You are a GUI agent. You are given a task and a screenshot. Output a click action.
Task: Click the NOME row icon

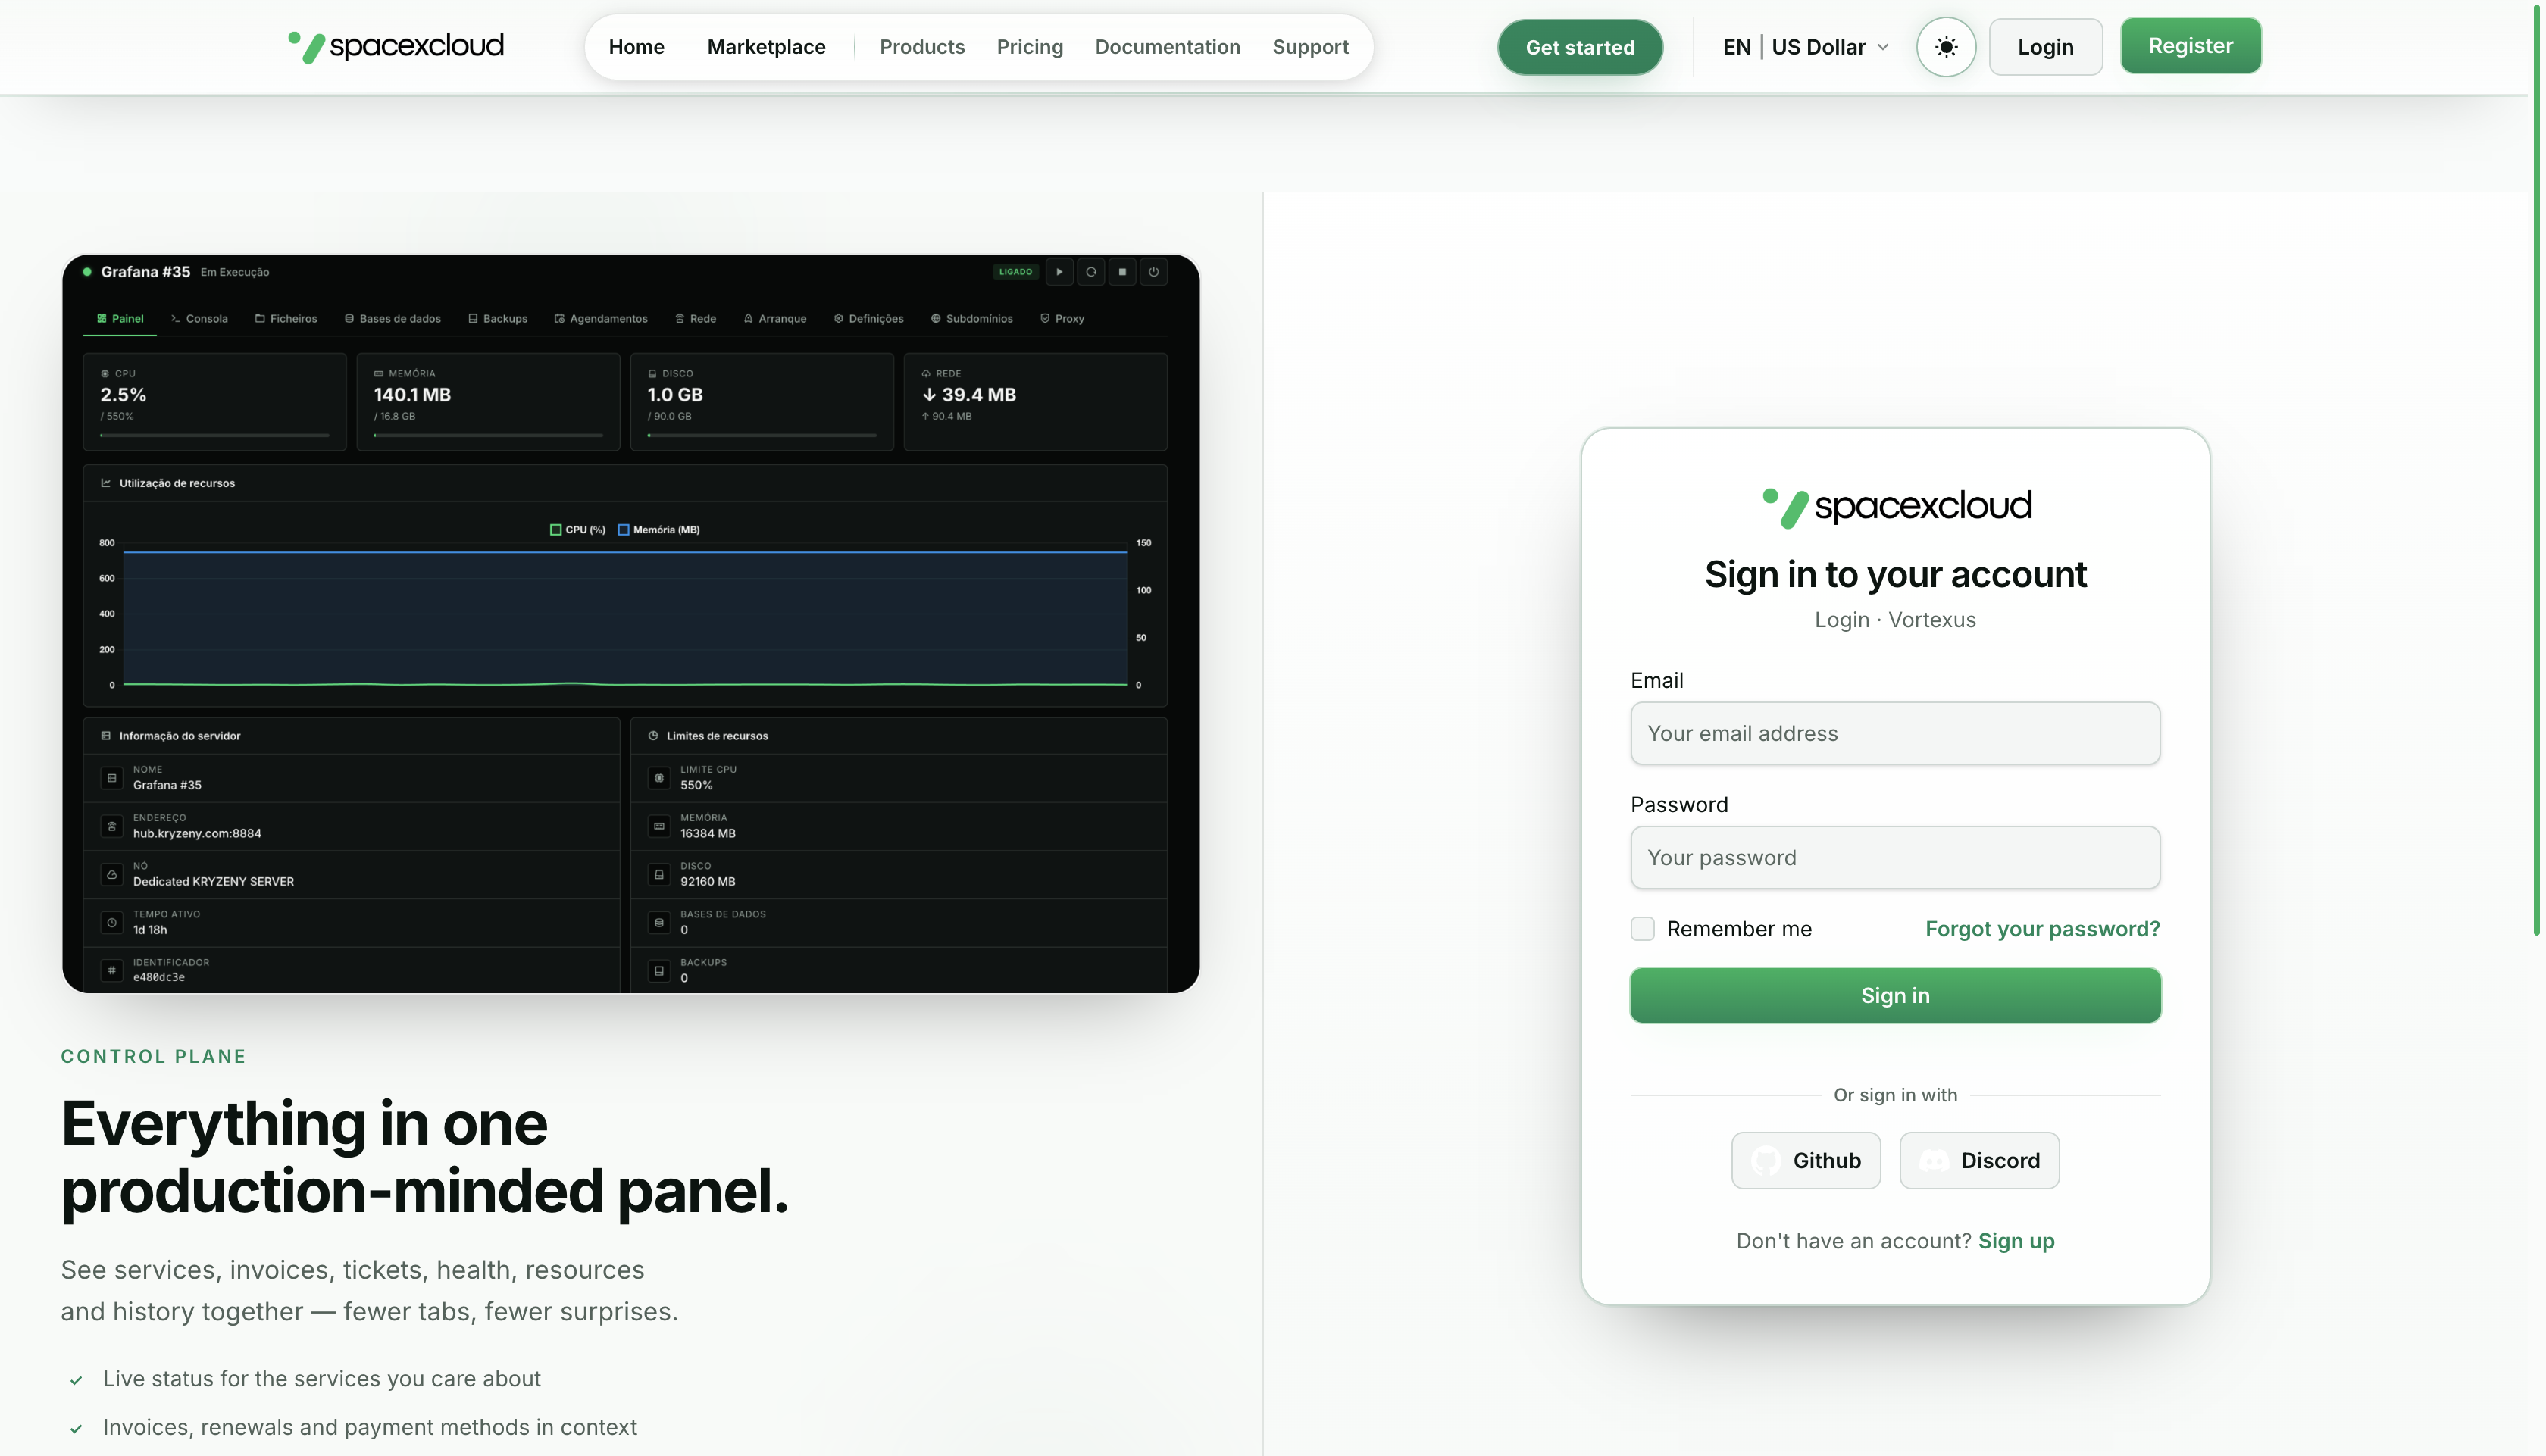(x=112, y=778)
